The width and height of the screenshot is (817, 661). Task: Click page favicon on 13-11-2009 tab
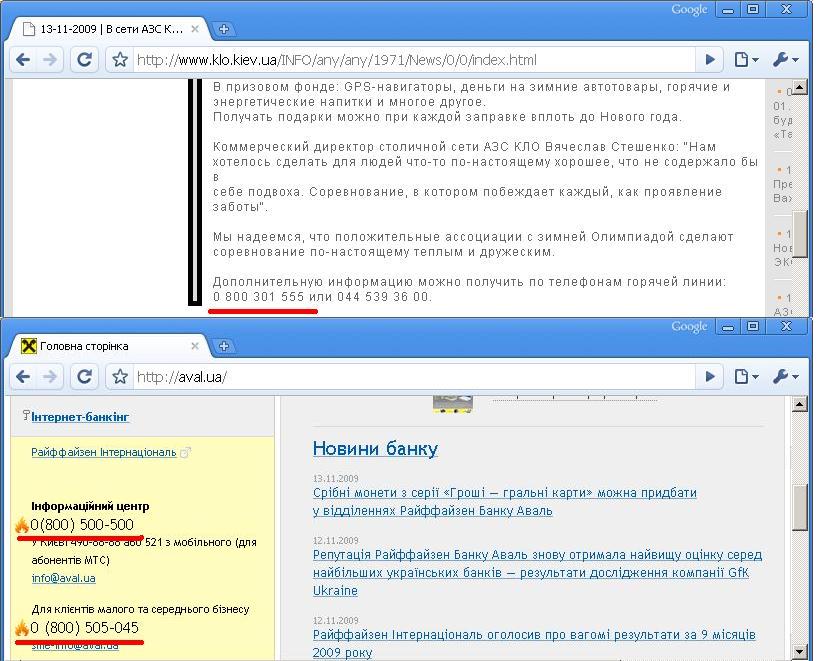point(29,29)
